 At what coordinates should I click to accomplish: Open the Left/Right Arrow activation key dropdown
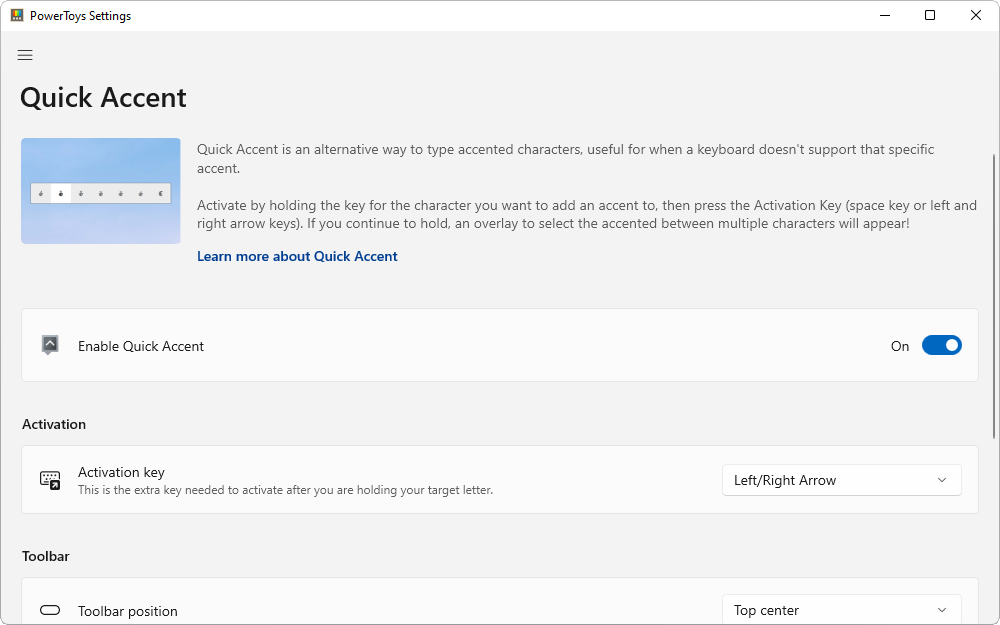[841, 480]
